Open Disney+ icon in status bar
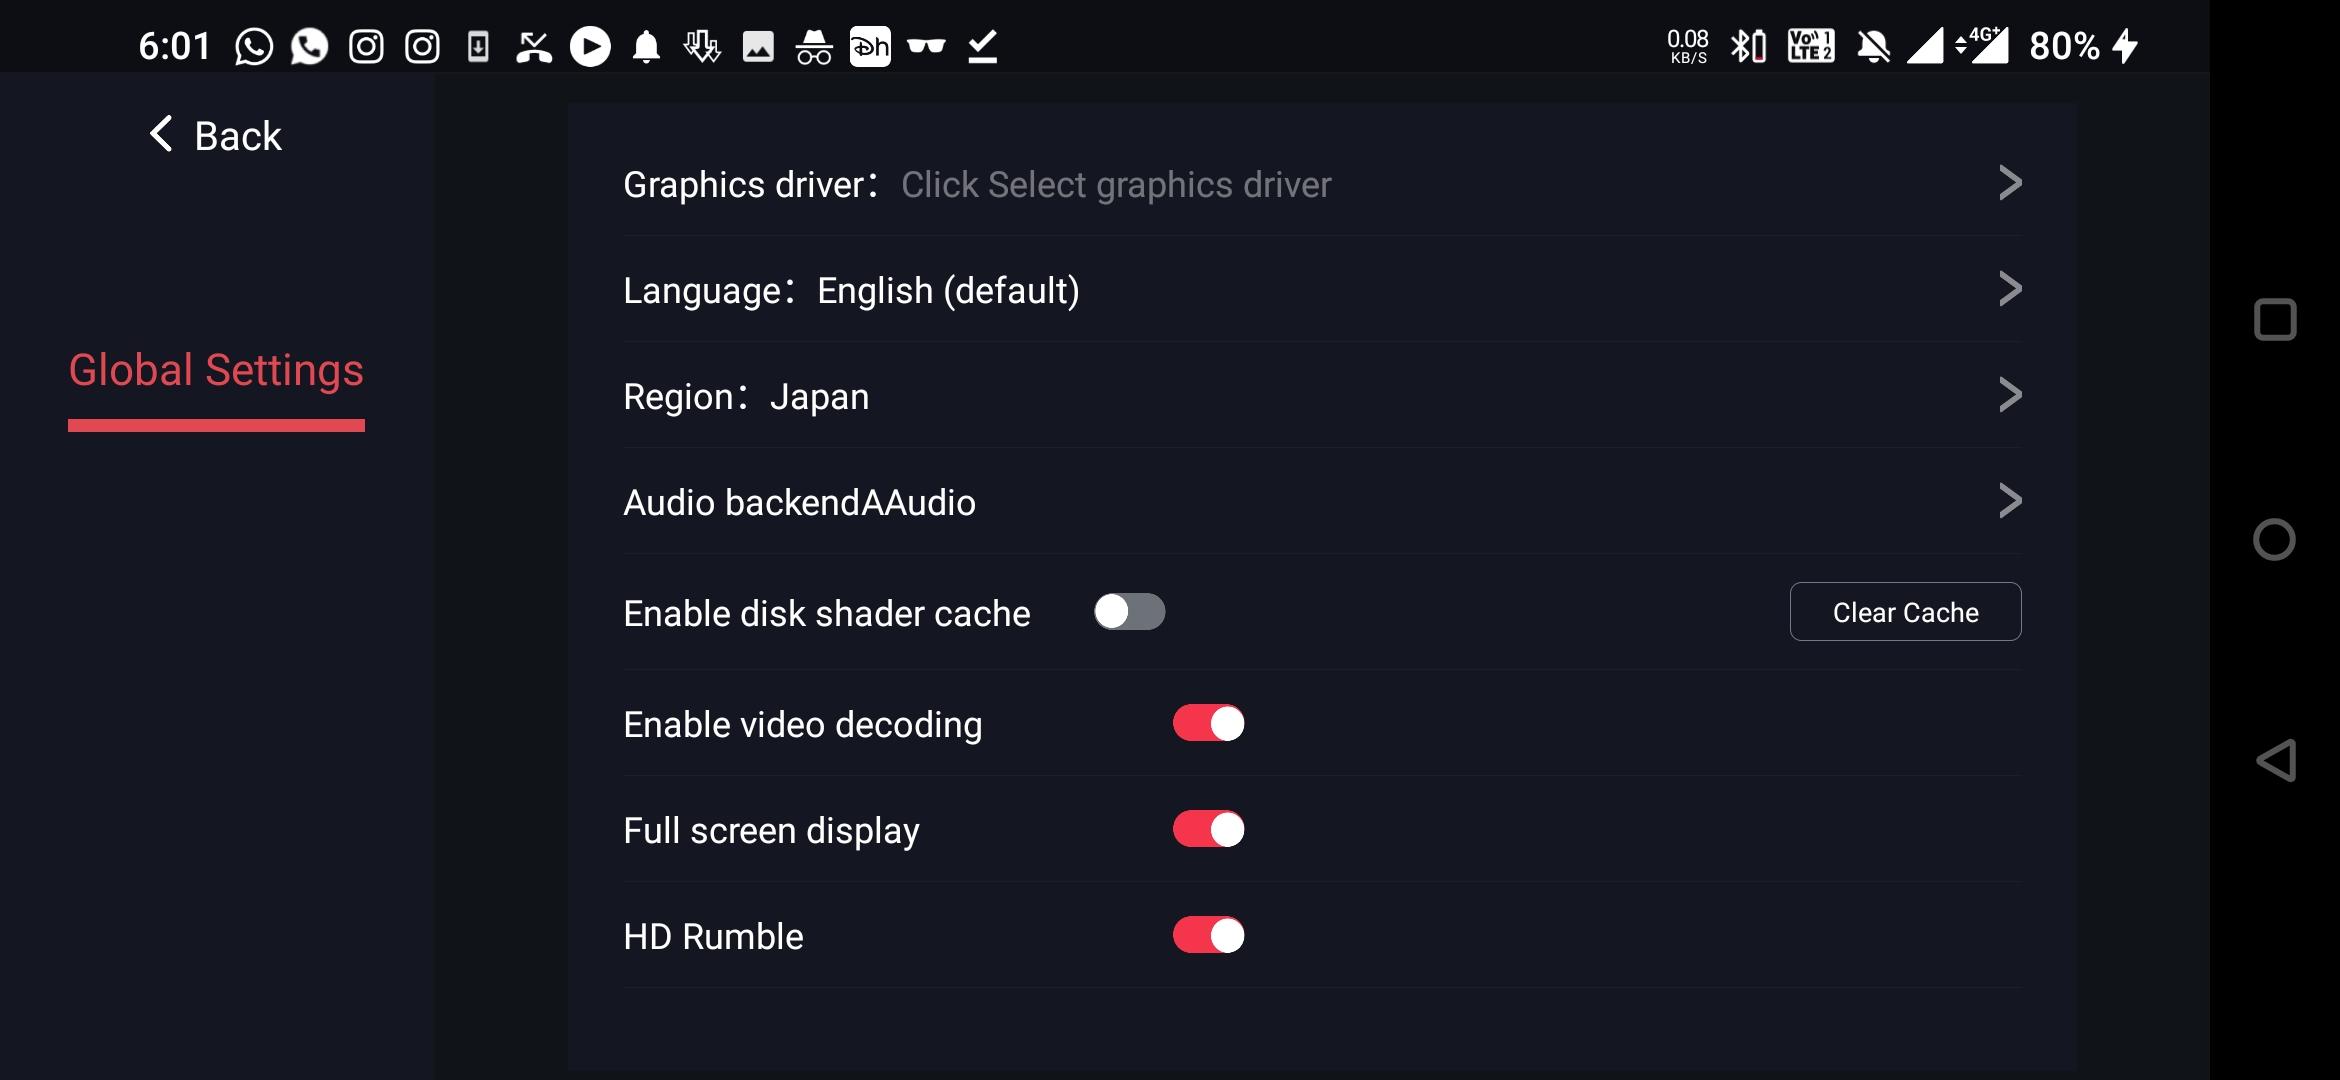 (869, 45)
